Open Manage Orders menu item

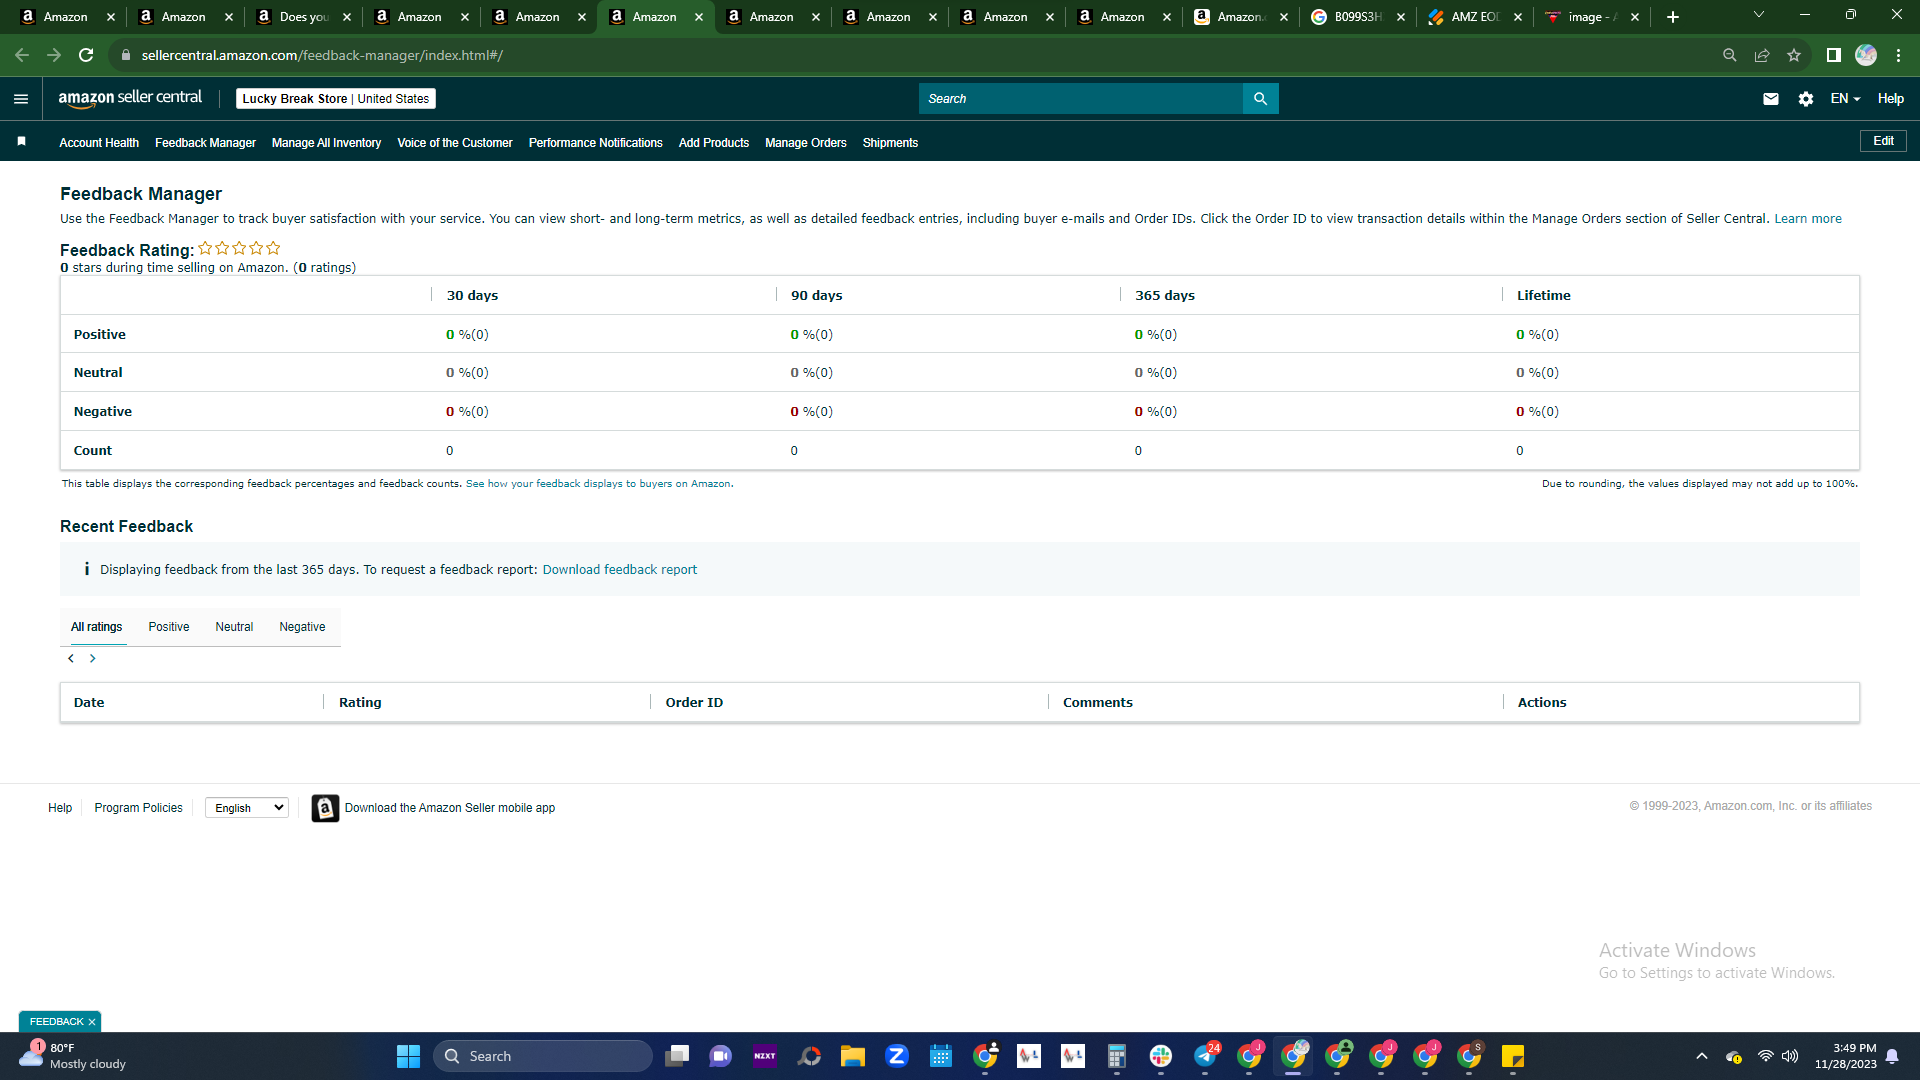click(x=806, y=143)
